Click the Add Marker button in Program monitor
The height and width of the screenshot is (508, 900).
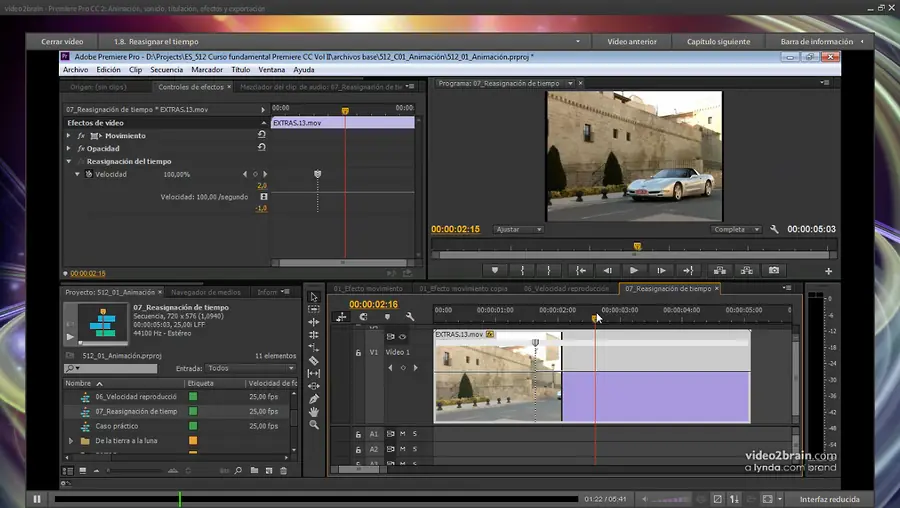click(495, 270)
